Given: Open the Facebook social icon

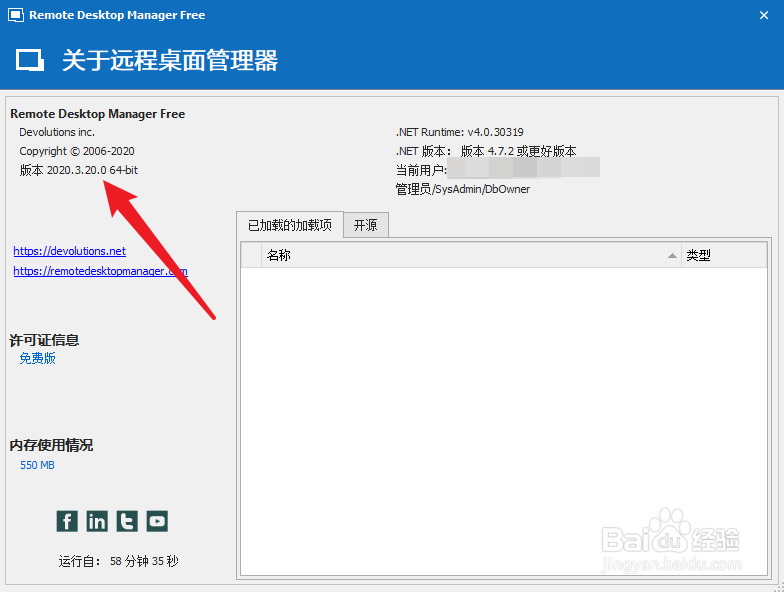Looking at the screenshot, I should [x=67, y=522].
